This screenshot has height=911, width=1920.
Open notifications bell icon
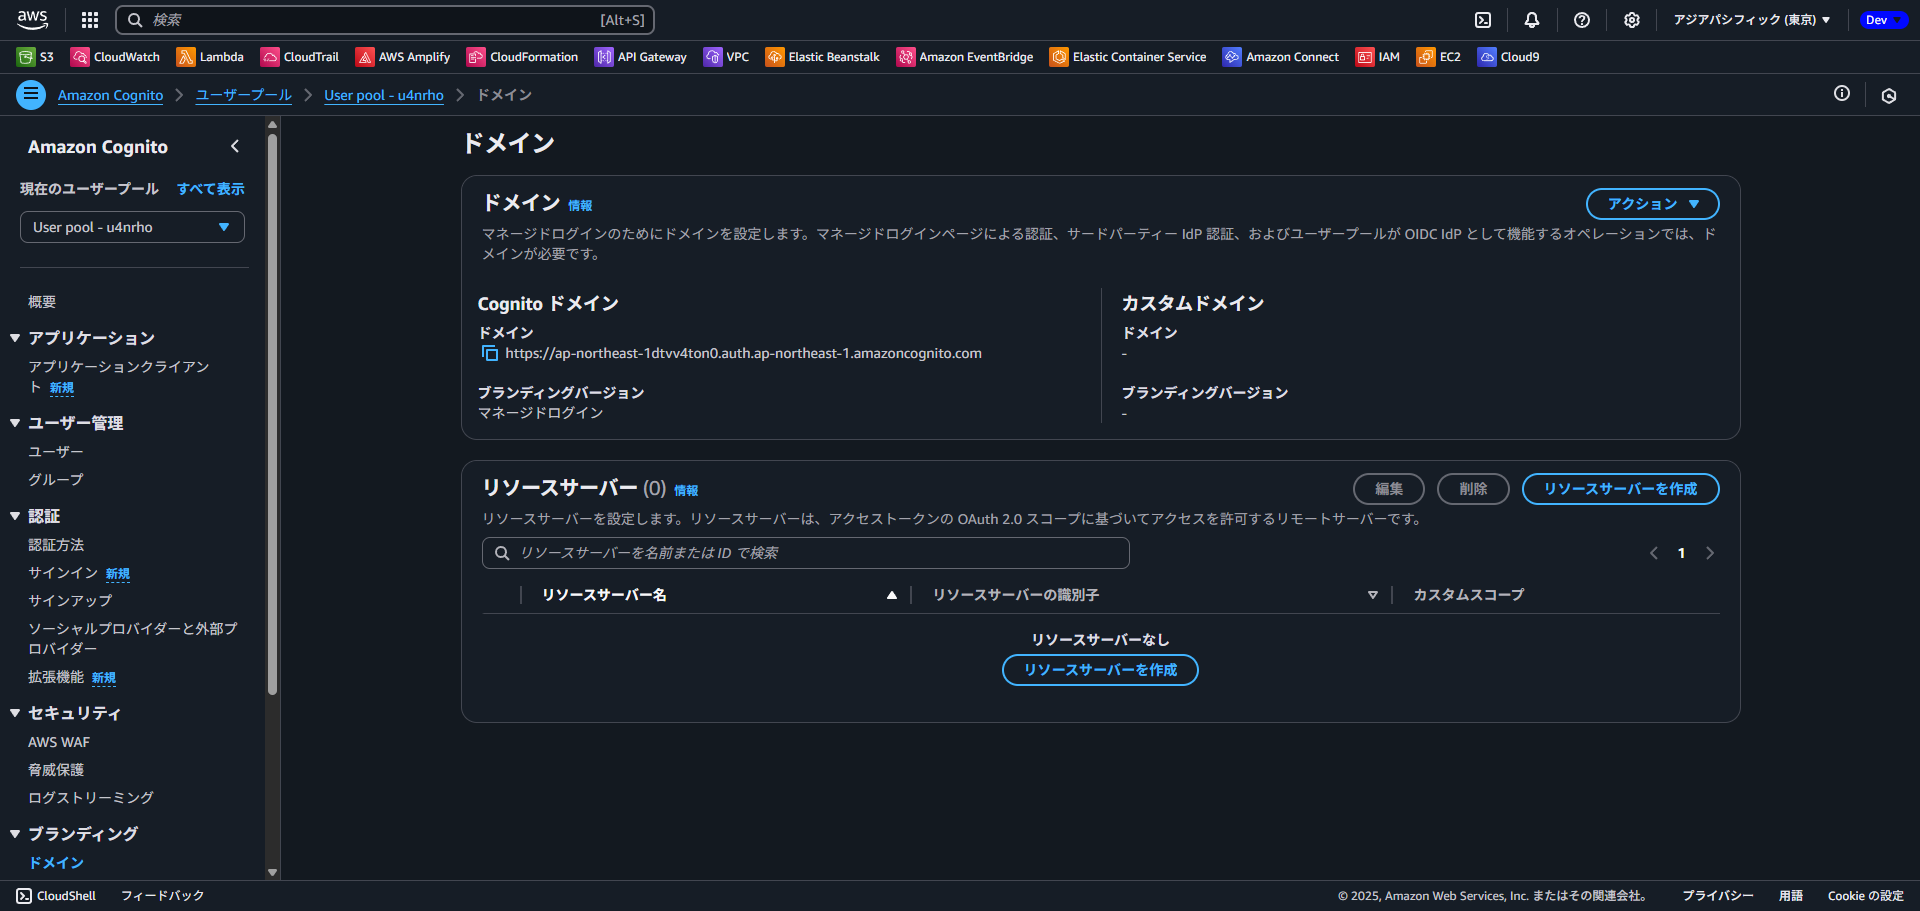pyautogui.click(x=1532, y=20)
